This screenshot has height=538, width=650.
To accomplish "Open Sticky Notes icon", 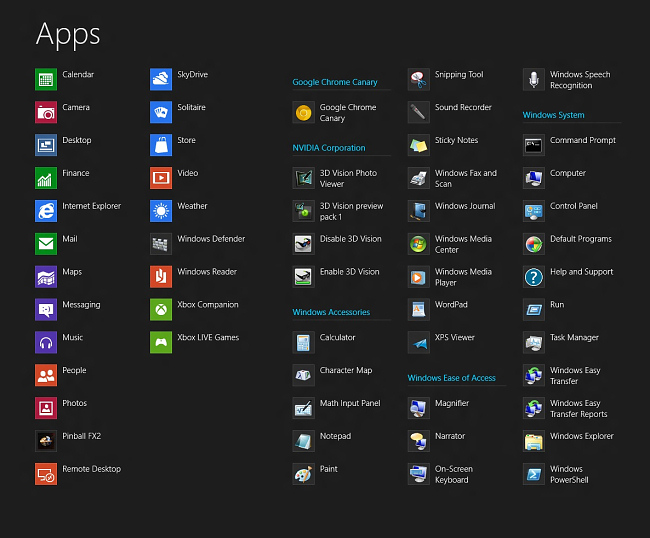I will coord(419,145).
